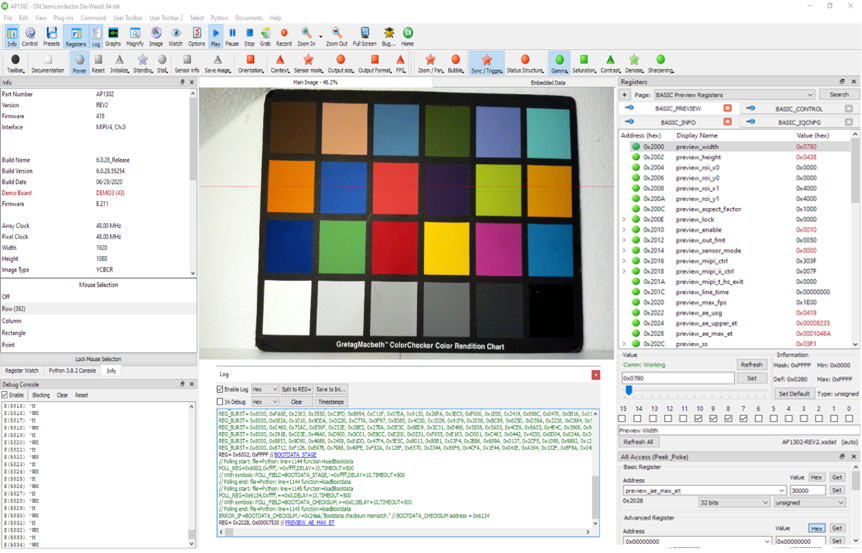
Task: Open the preview_ae_max_et address combo box
Action: 704,490
